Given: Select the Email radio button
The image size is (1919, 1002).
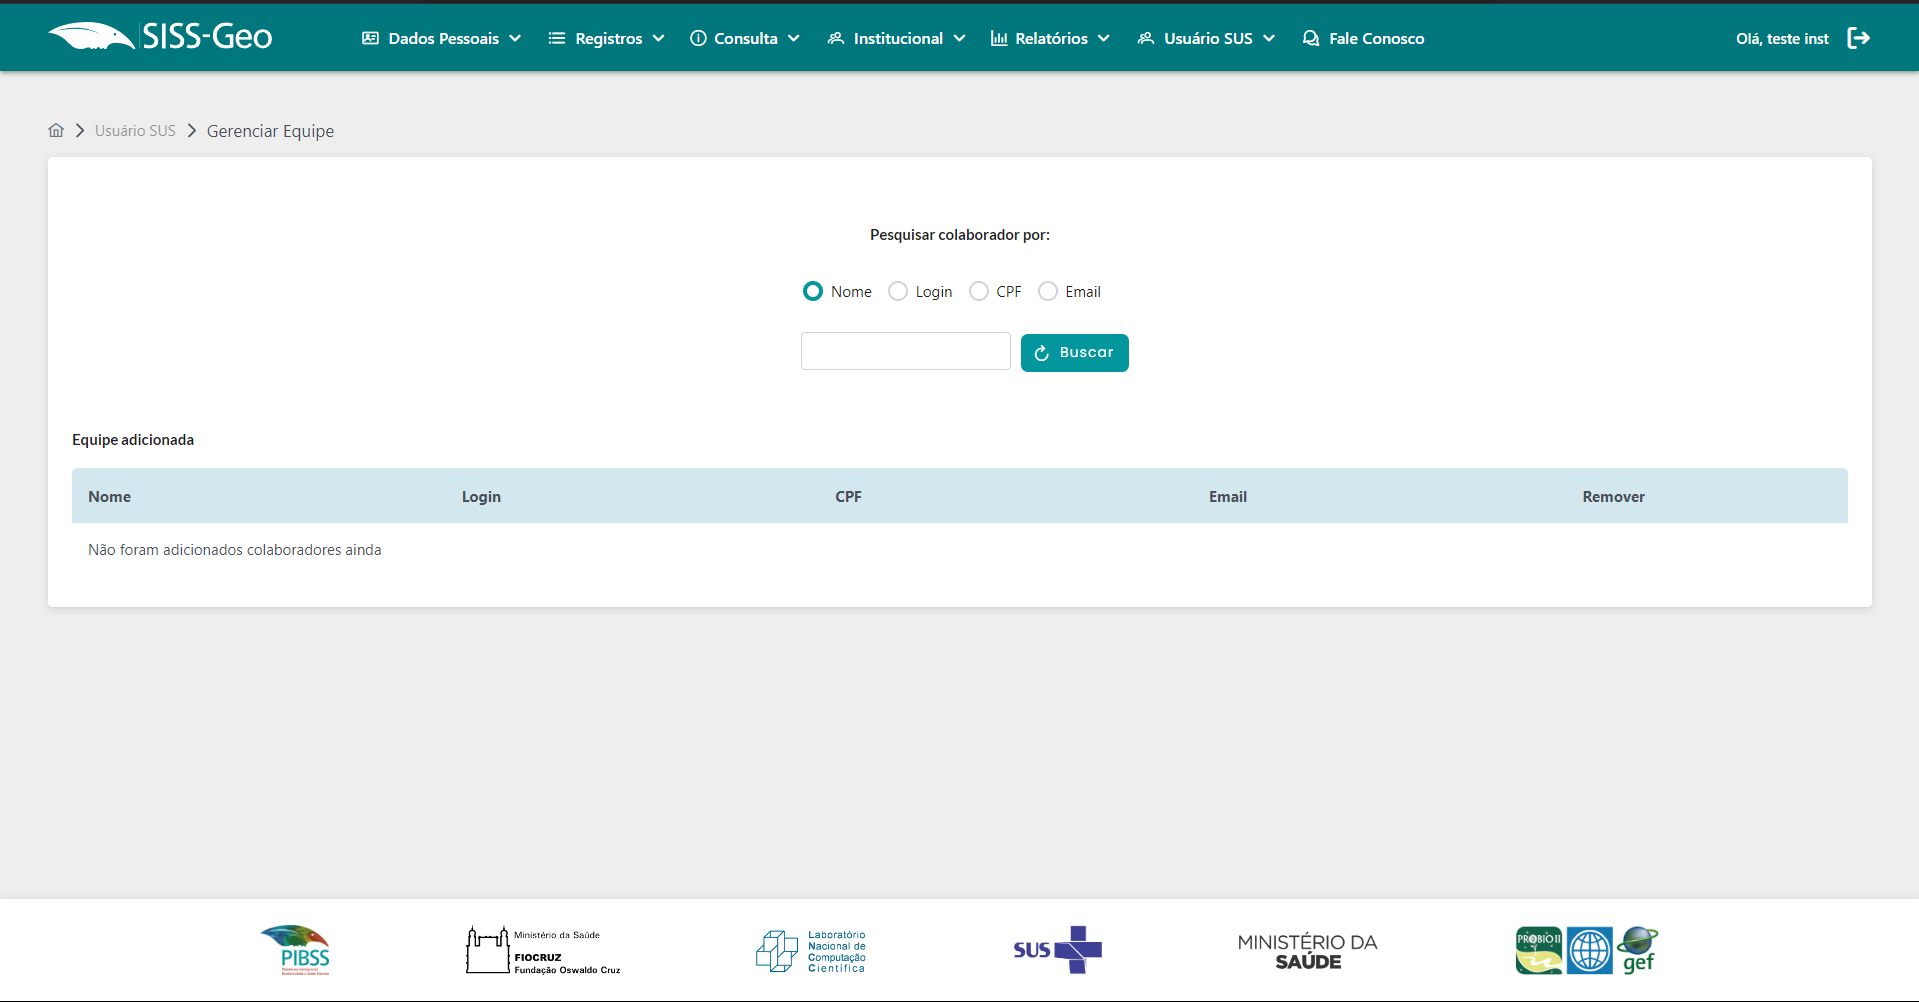Looking at the screenshot, I should 1048,291.
